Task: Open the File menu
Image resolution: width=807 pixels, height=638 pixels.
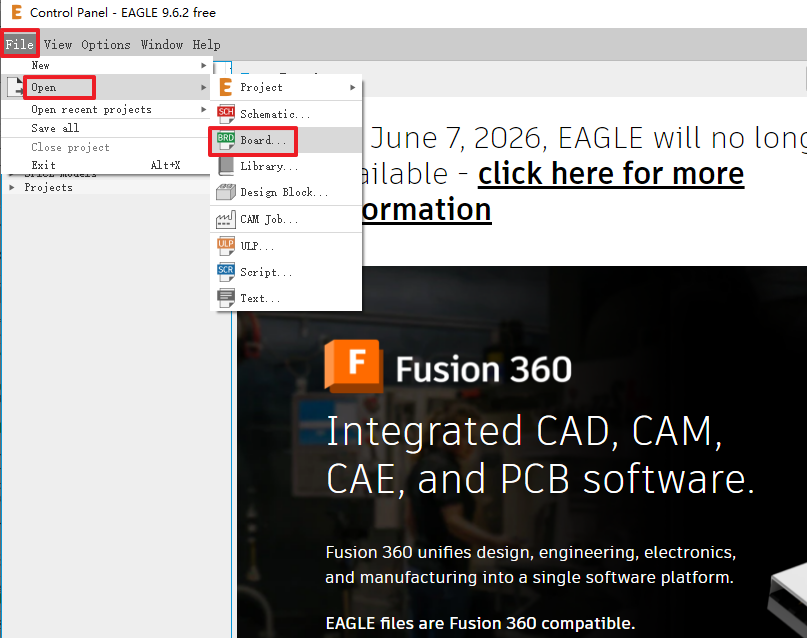Action: pyautogui.click(x=20, y=45)
